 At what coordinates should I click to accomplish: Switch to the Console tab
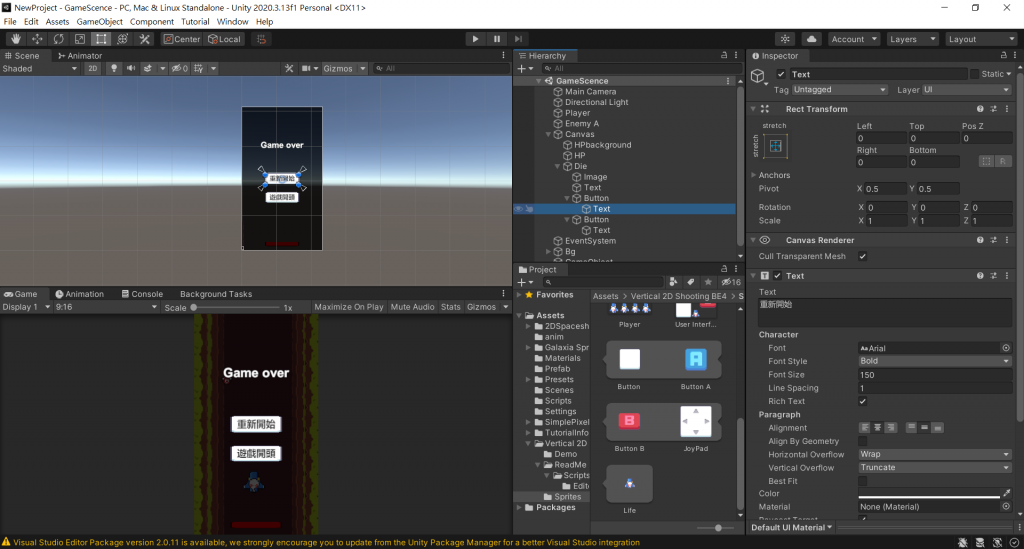[x=142, y=294]
